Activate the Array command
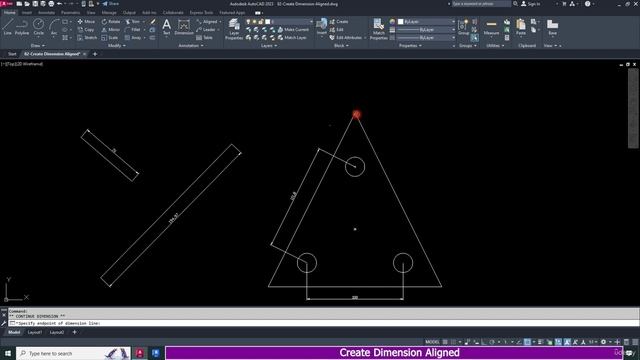640x360 pixels. coord(133,38)
